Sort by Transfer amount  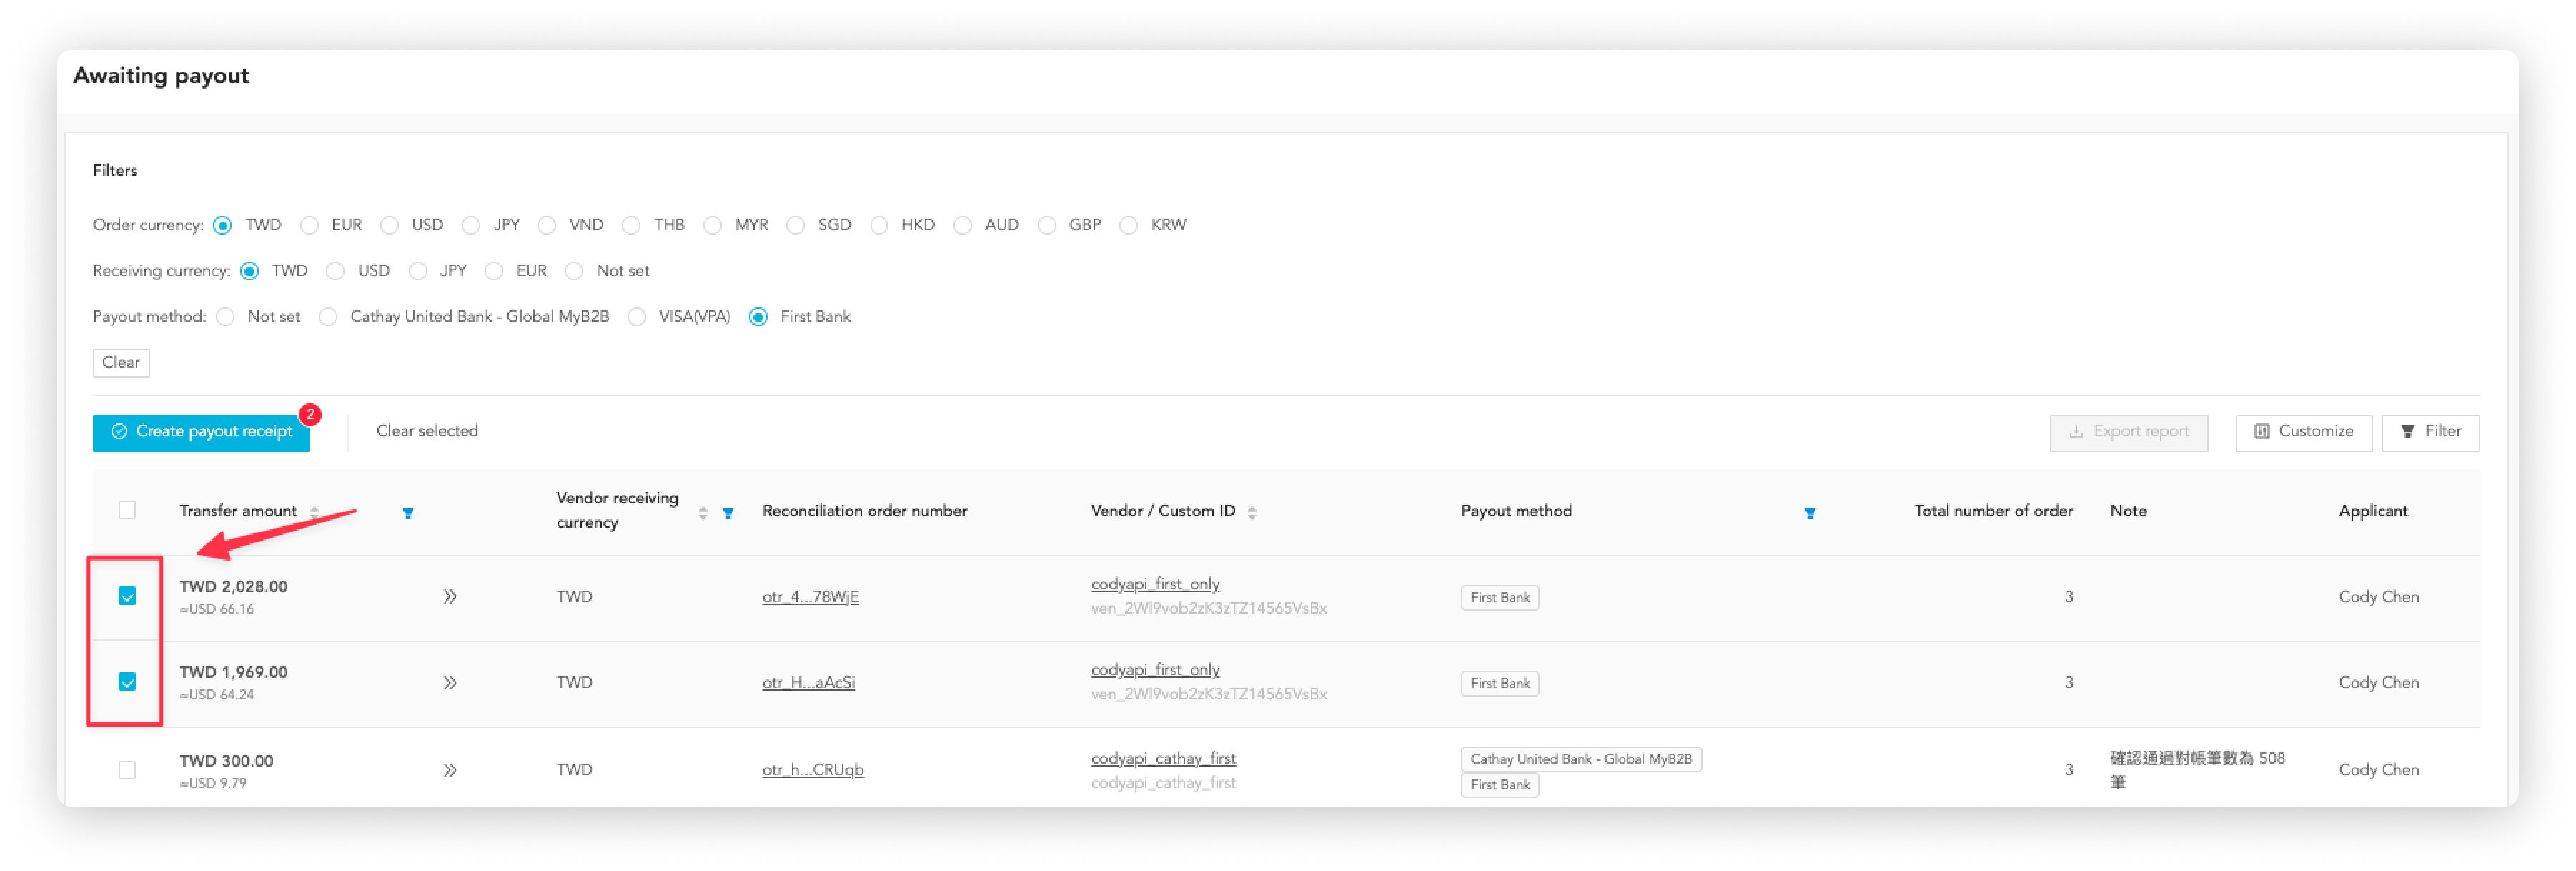tap(314, 512)
